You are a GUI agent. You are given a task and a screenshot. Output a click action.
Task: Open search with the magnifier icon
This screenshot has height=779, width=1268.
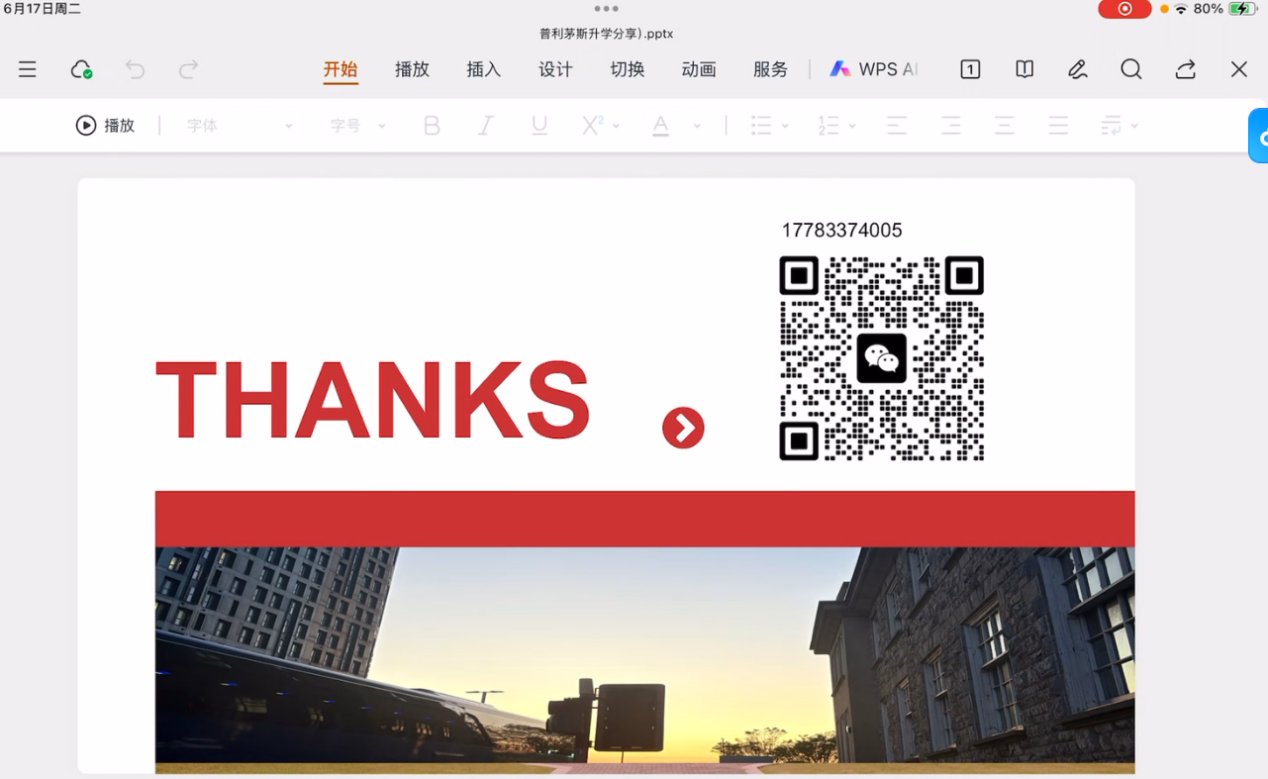(x=1131, y=69)
